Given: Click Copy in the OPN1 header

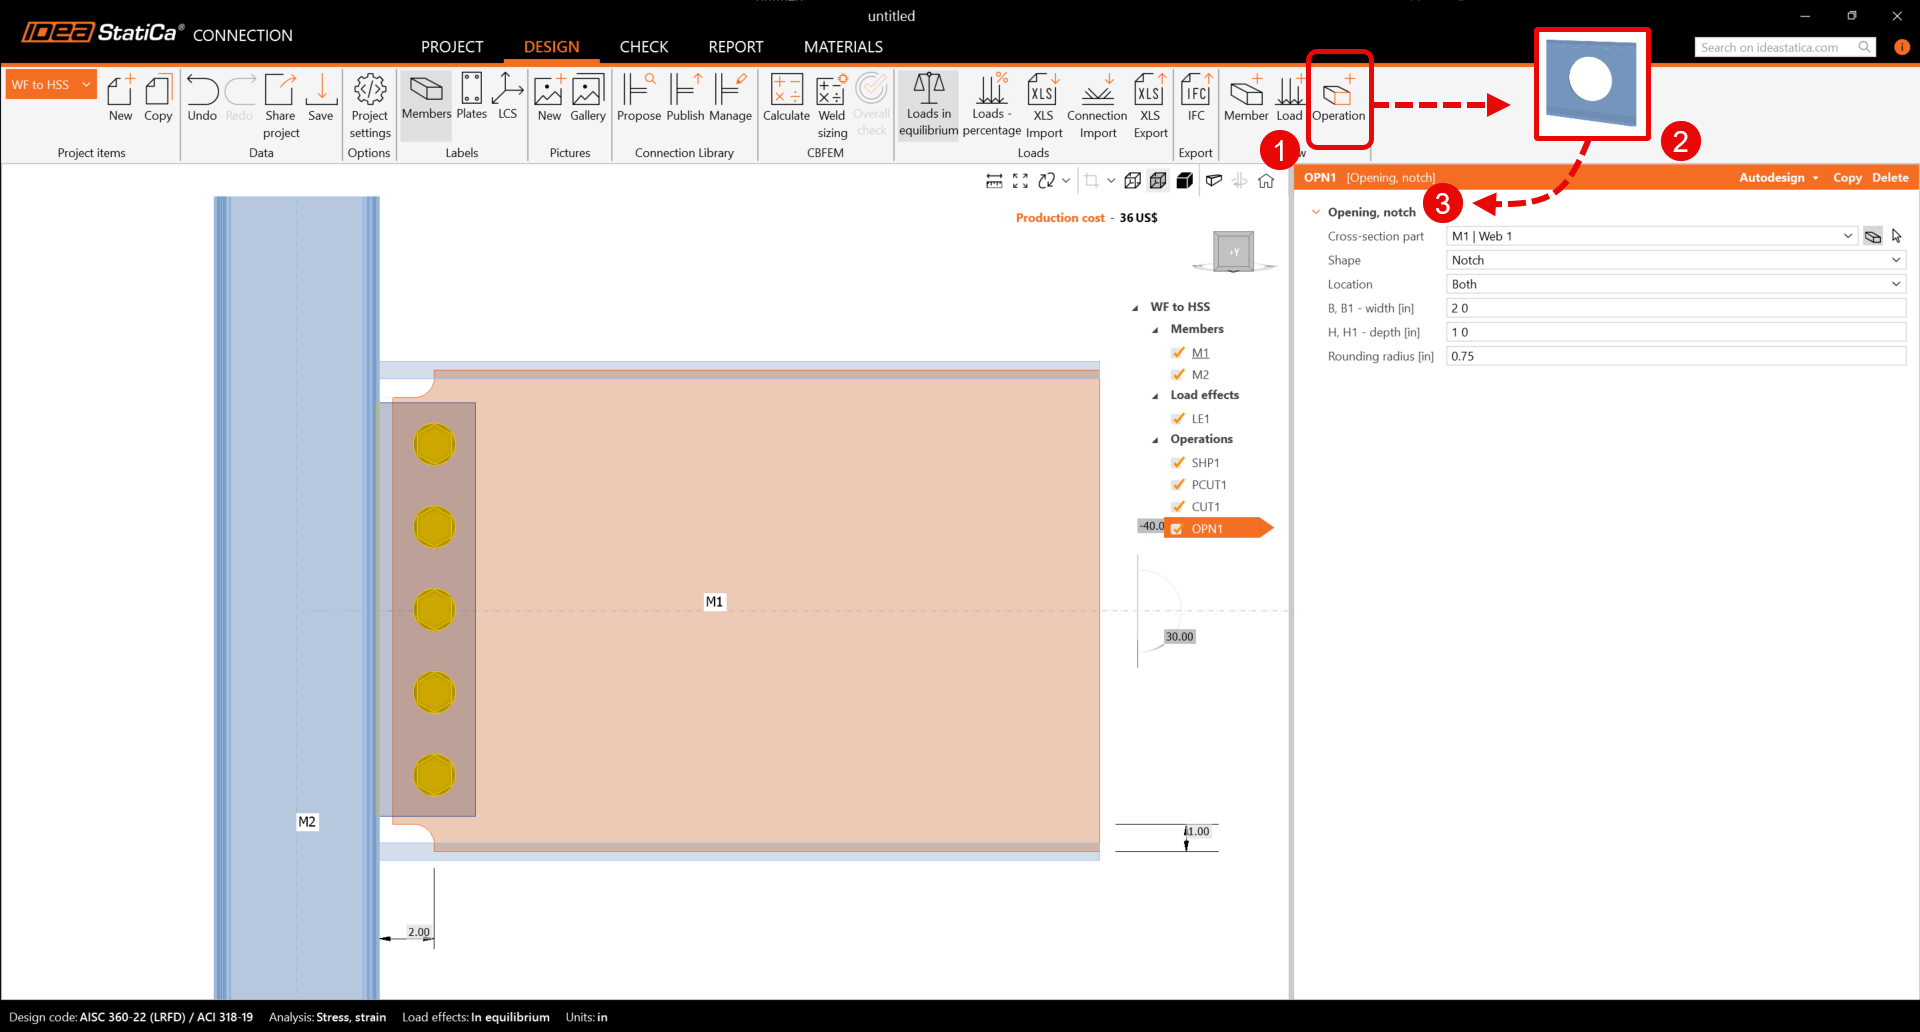Looking at the screenshot, I should point(1846,178).
